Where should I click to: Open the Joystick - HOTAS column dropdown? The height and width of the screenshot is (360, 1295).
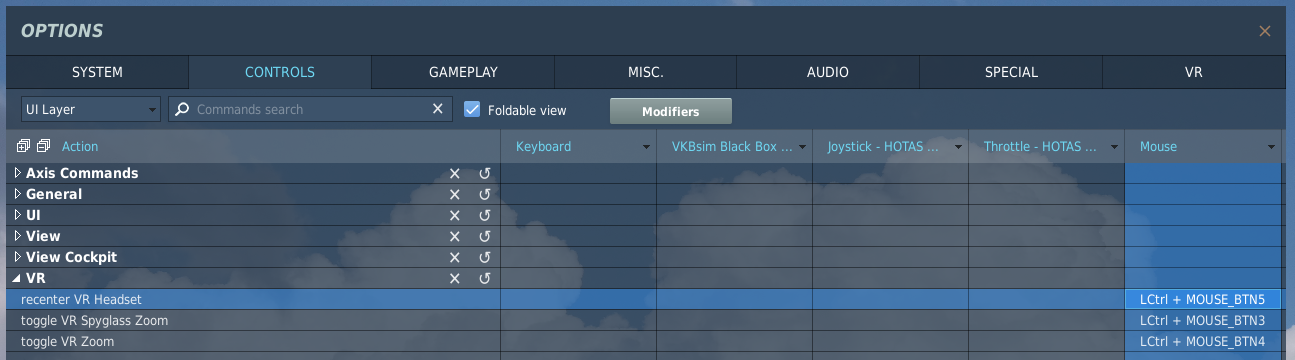click(959, 147)
